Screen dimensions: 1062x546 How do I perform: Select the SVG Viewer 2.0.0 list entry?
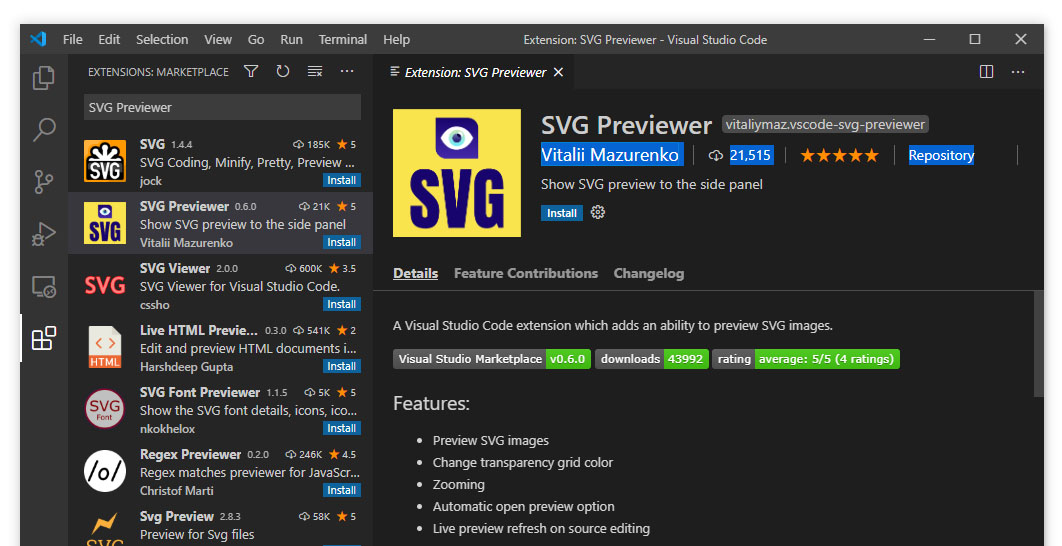pos(220,285)
